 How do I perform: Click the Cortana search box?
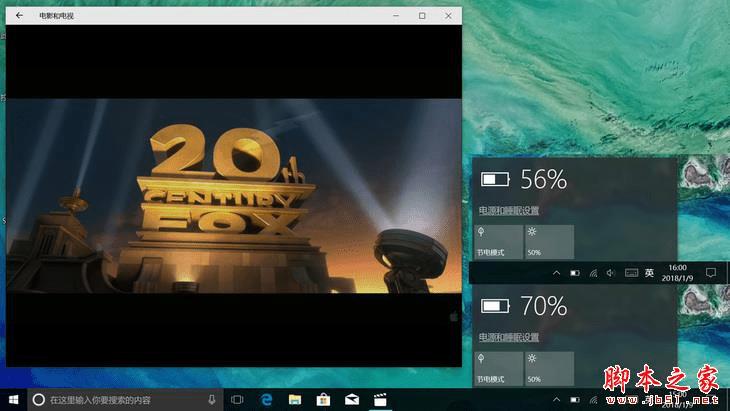tap(126, 400)
